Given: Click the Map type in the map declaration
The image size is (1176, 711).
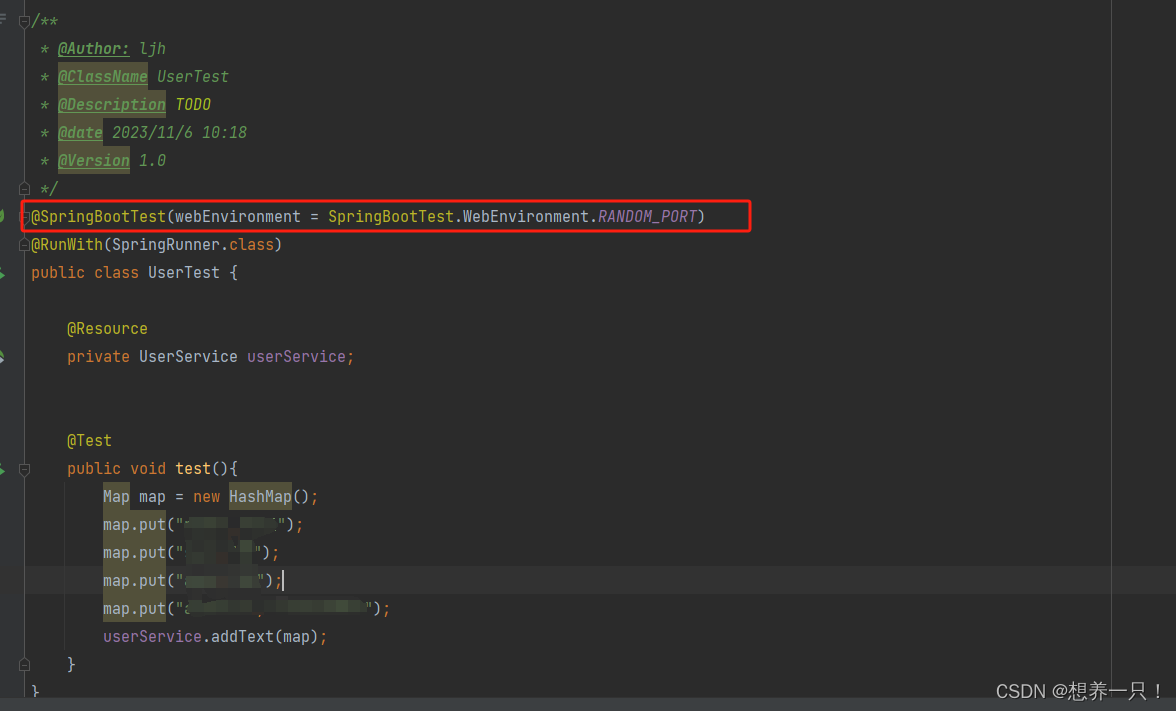Looking at the screenshot, I should (116, 497).
